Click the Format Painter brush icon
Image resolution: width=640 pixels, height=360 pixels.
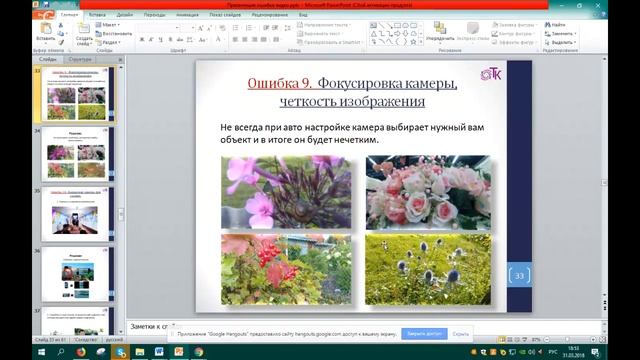(x=61, y=42)
